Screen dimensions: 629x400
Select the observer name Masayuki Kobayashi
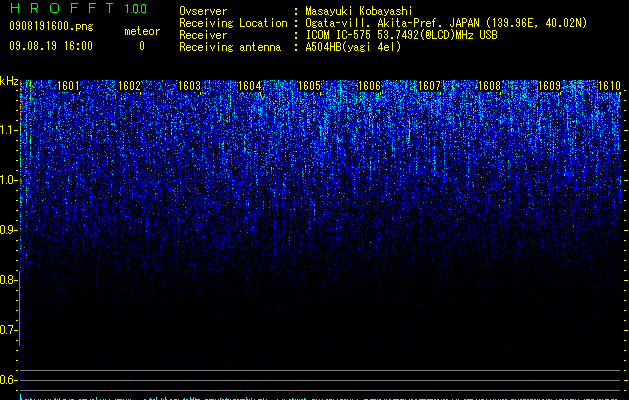tap(359, 11)
